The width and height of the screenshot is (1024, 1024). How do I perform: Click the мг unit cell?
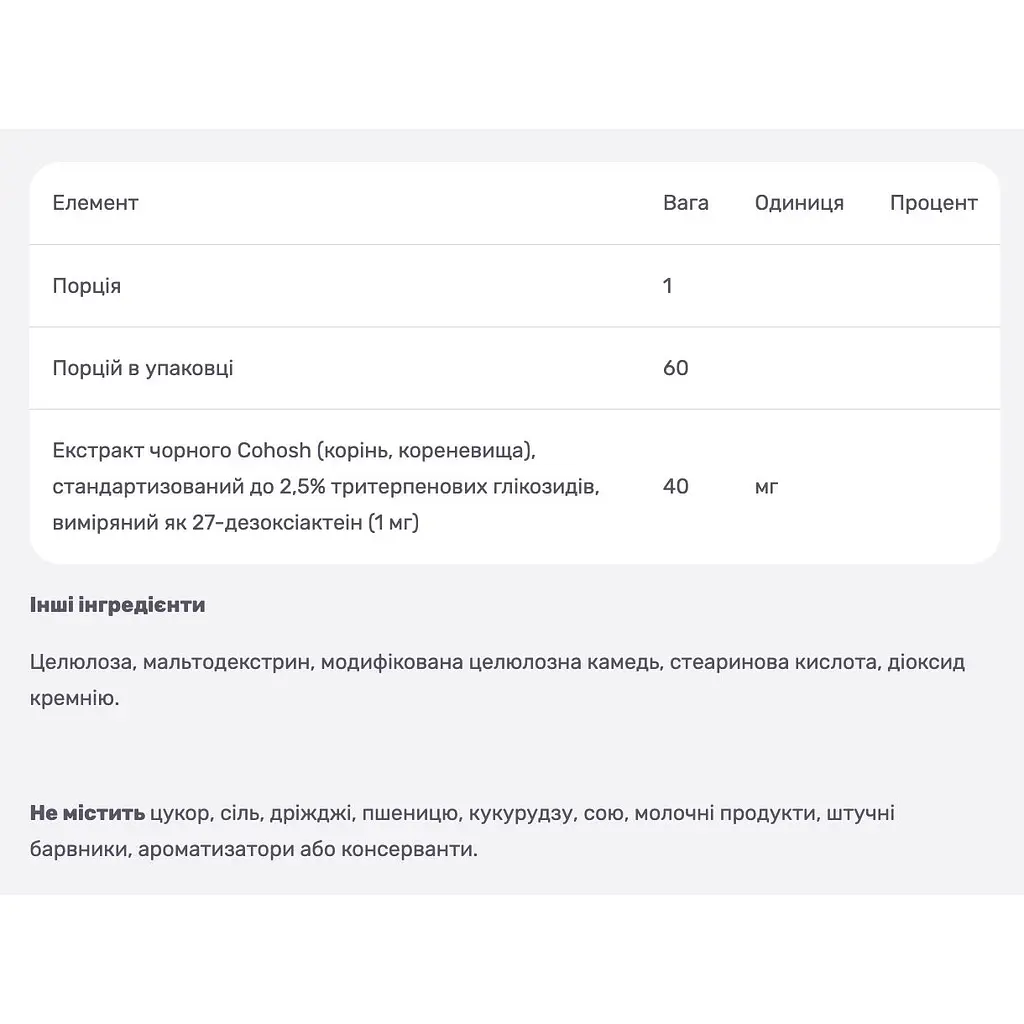(x=766, y=487)
